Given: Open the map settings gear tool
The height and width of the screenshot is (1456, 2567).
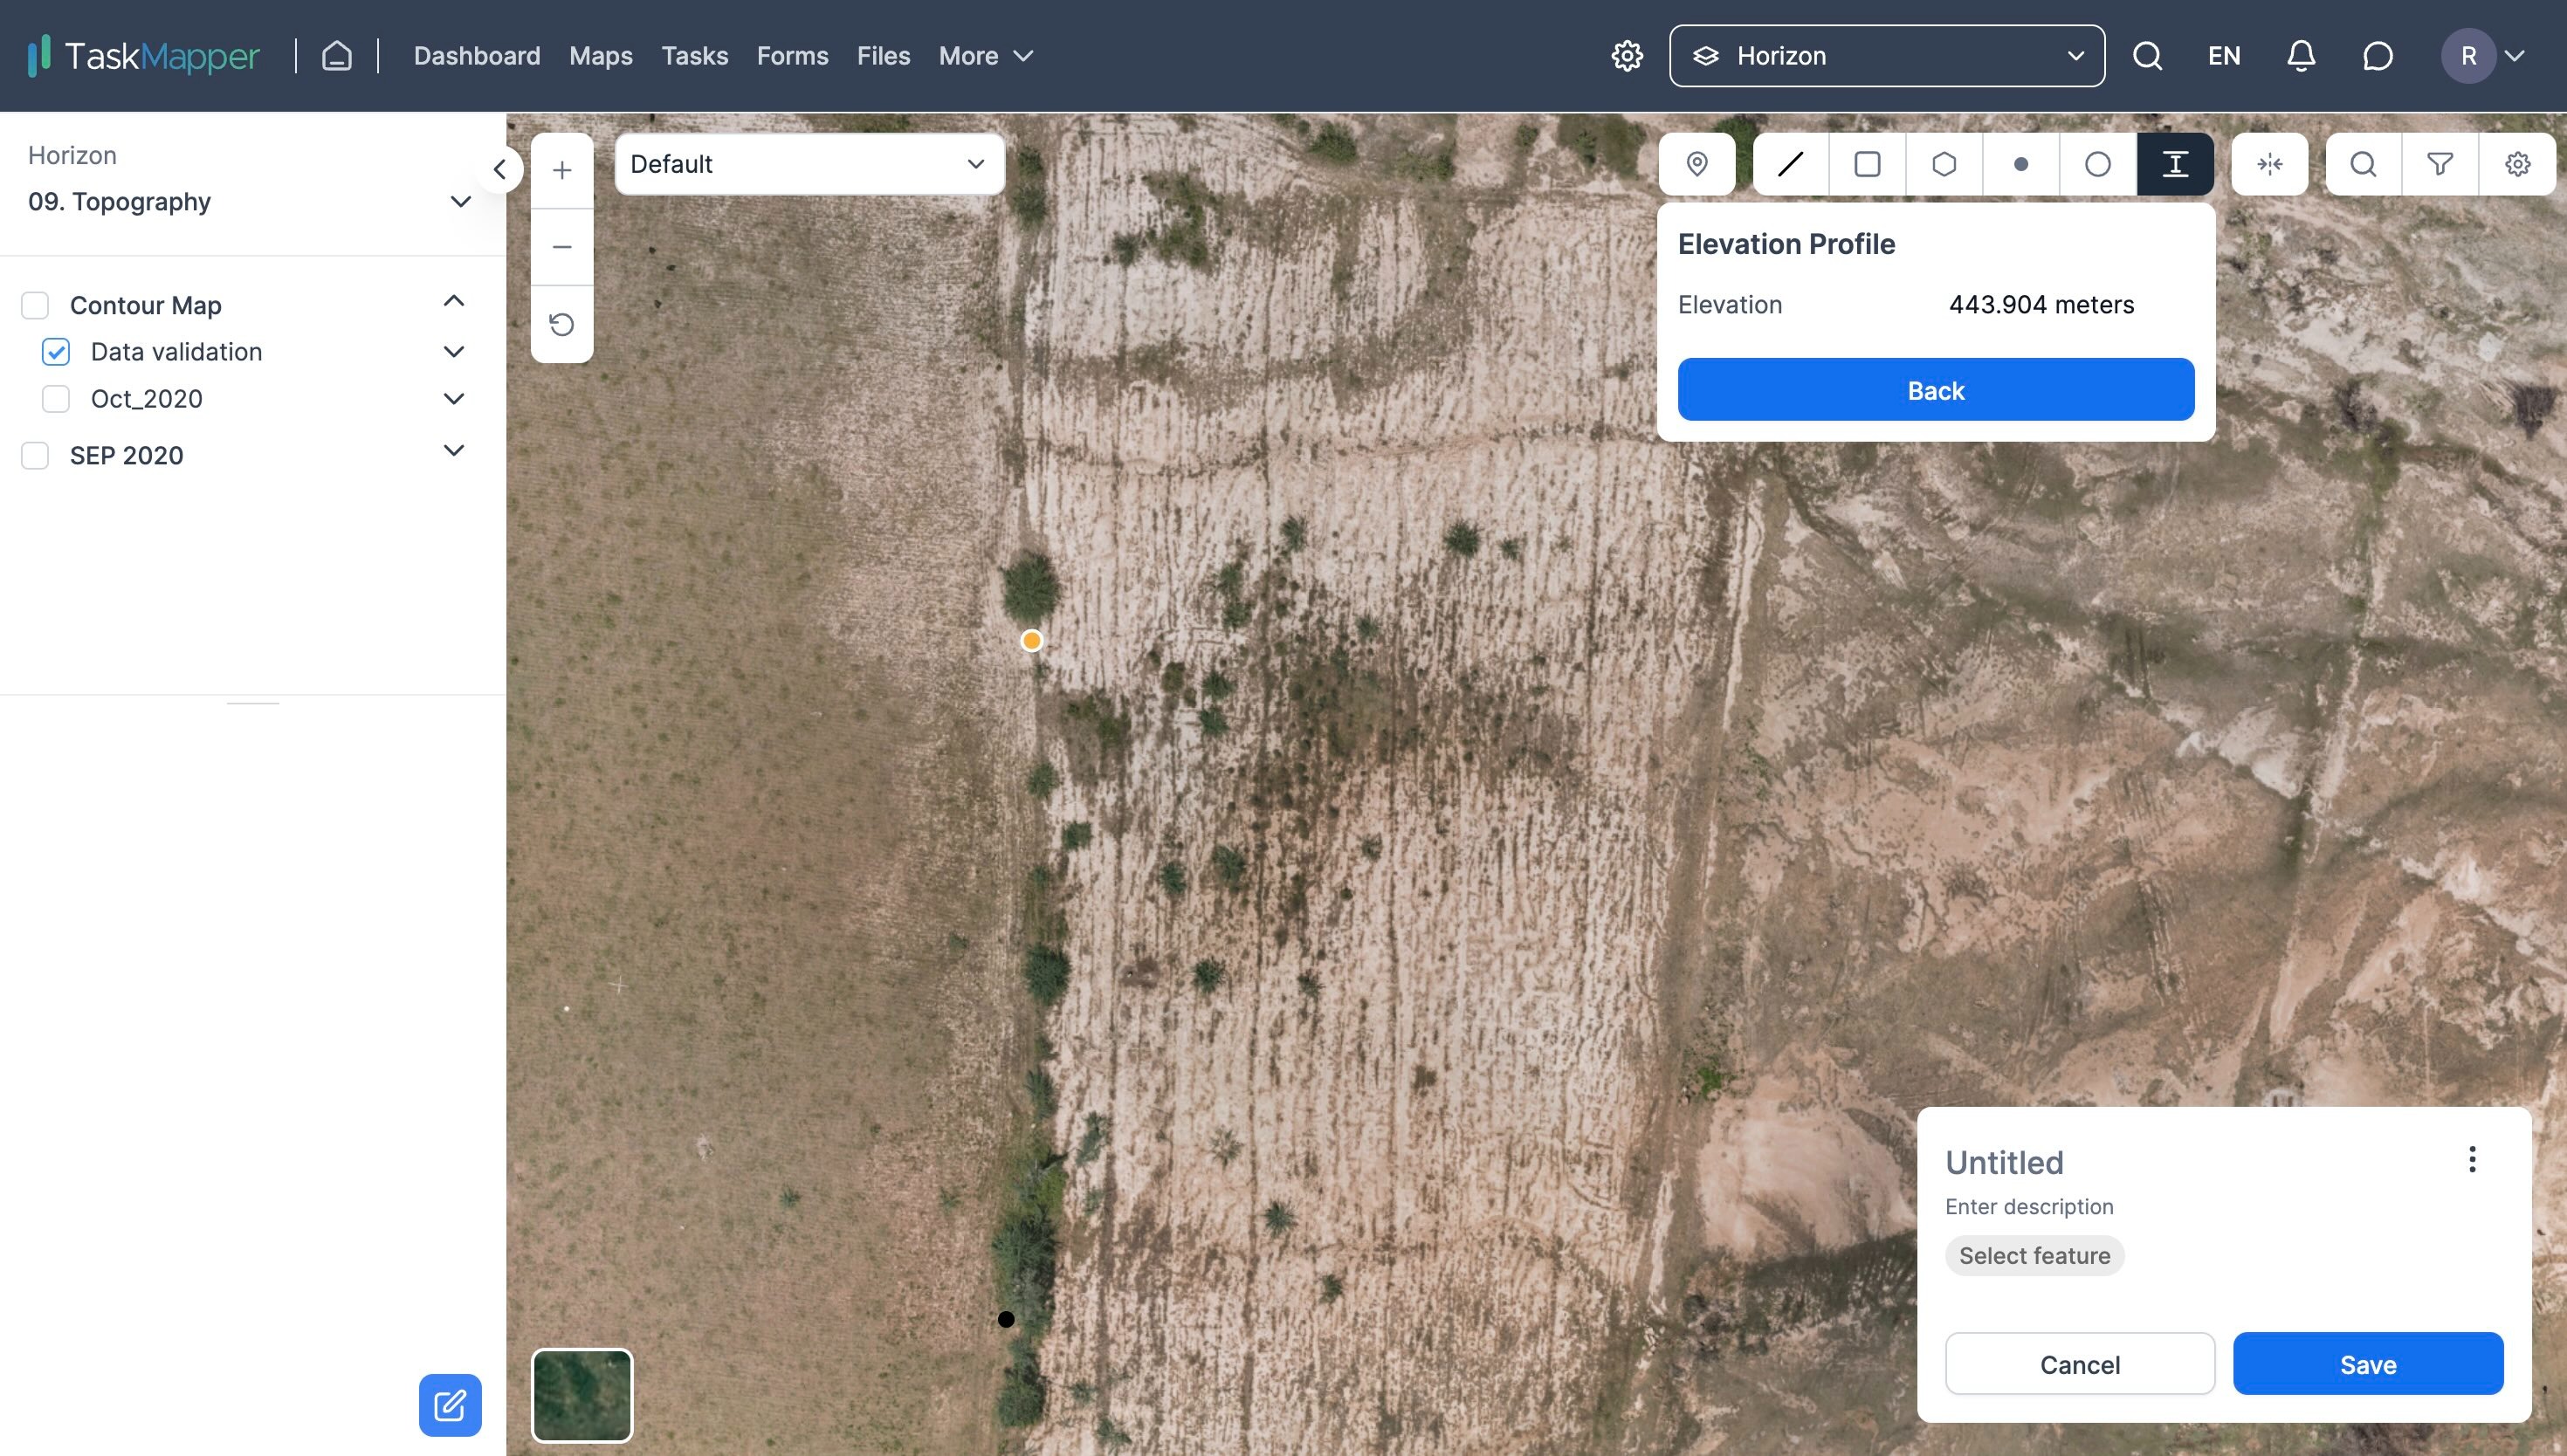Looking at the screenshot, I should tap(2517, 164).
